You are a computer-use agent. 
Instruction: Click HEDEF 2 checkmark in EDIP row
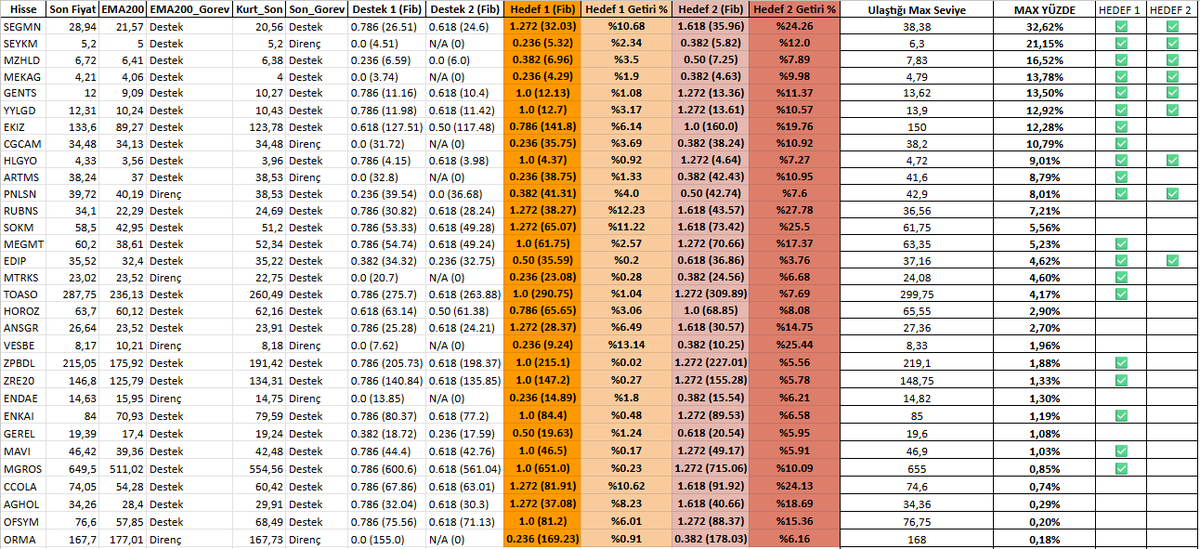click(1172, 260)
